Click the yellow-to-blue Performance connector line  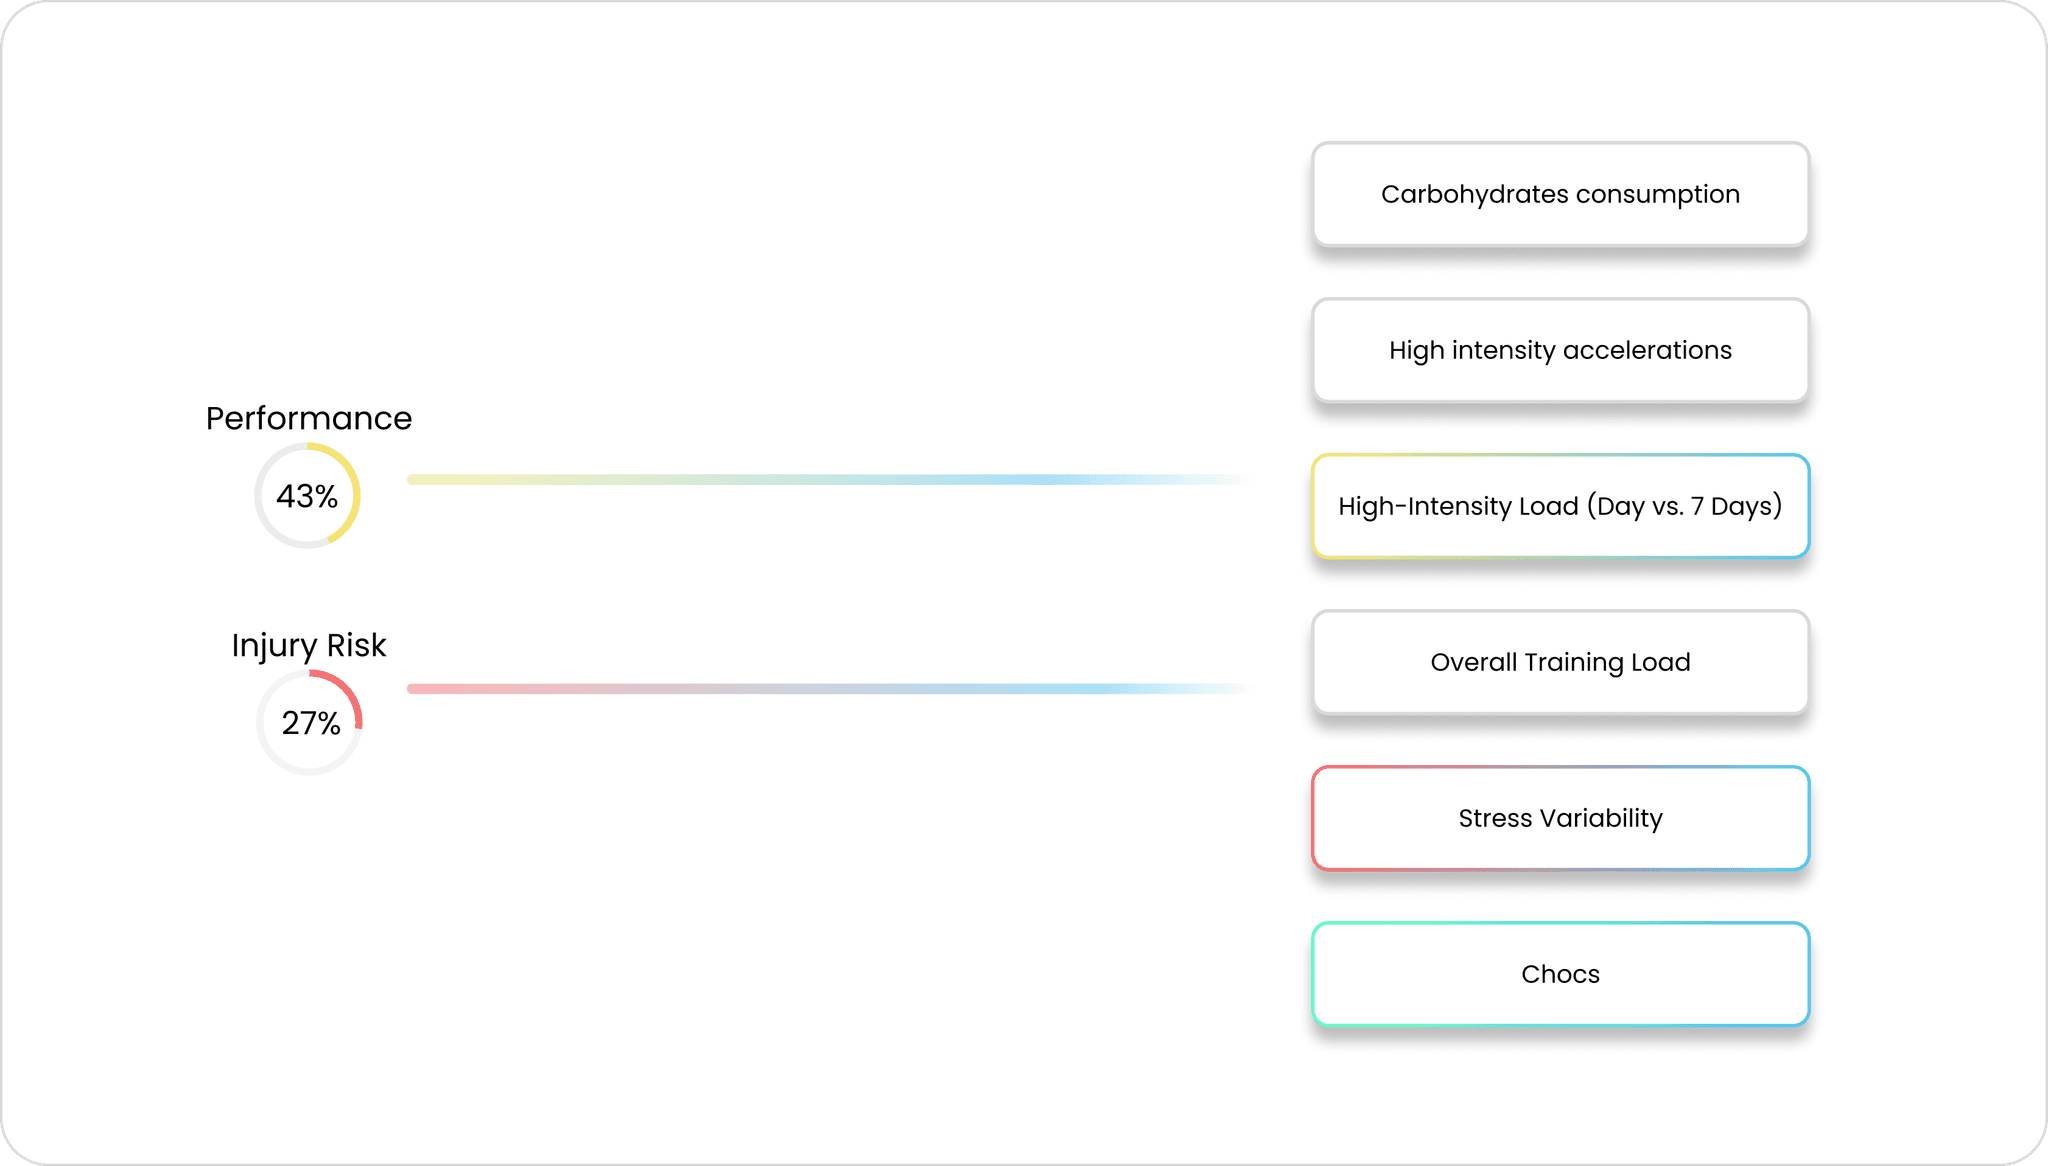pyautogui.click(x=830, y=480)
